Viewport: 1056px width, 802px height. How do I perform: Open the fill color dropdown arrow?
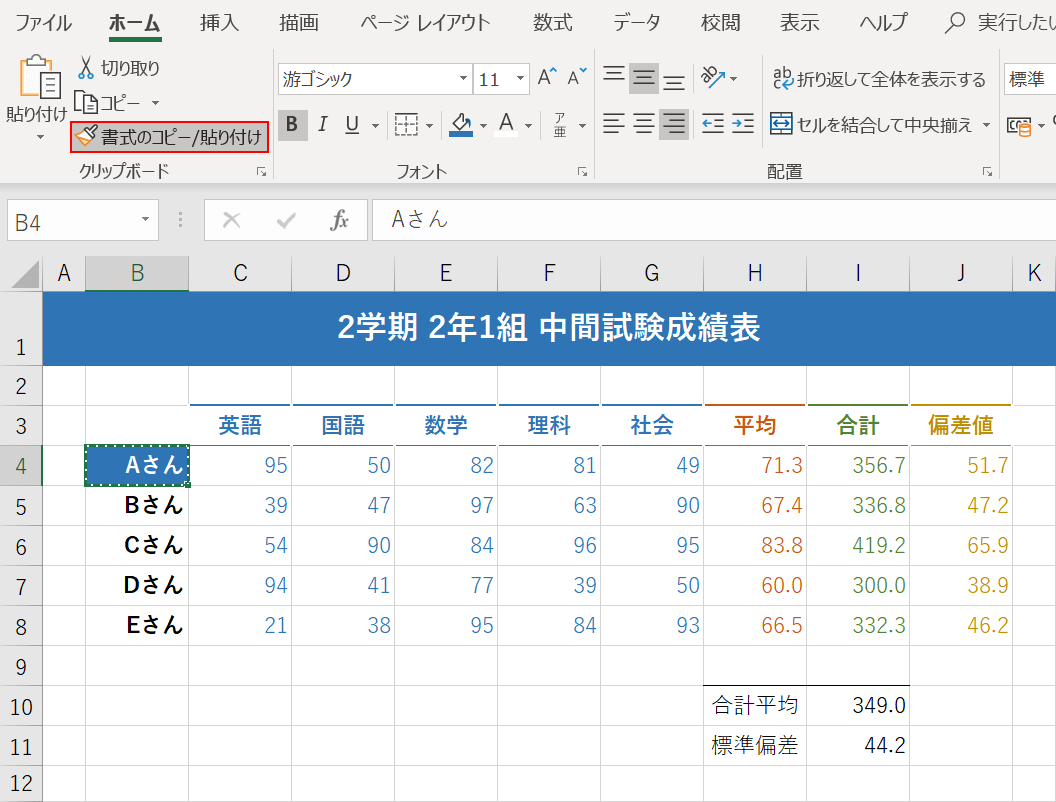point(483,125)
